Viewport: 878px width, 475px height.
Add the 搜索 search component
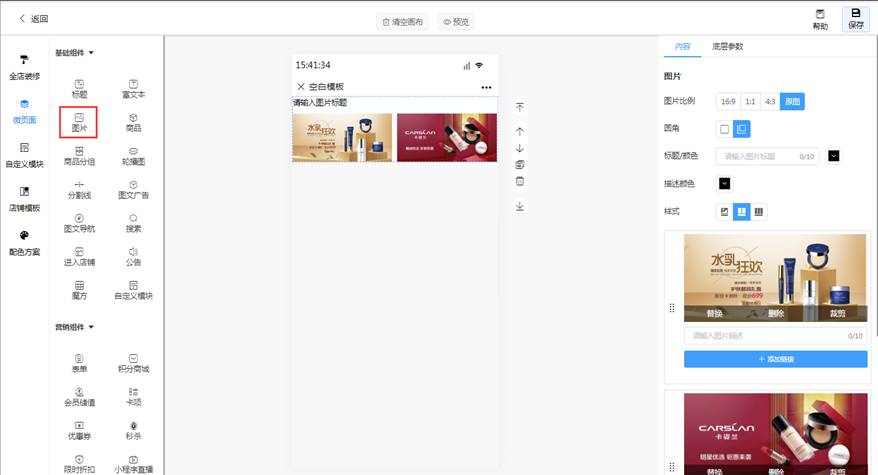pyautogui.click(x=133, y=223)
